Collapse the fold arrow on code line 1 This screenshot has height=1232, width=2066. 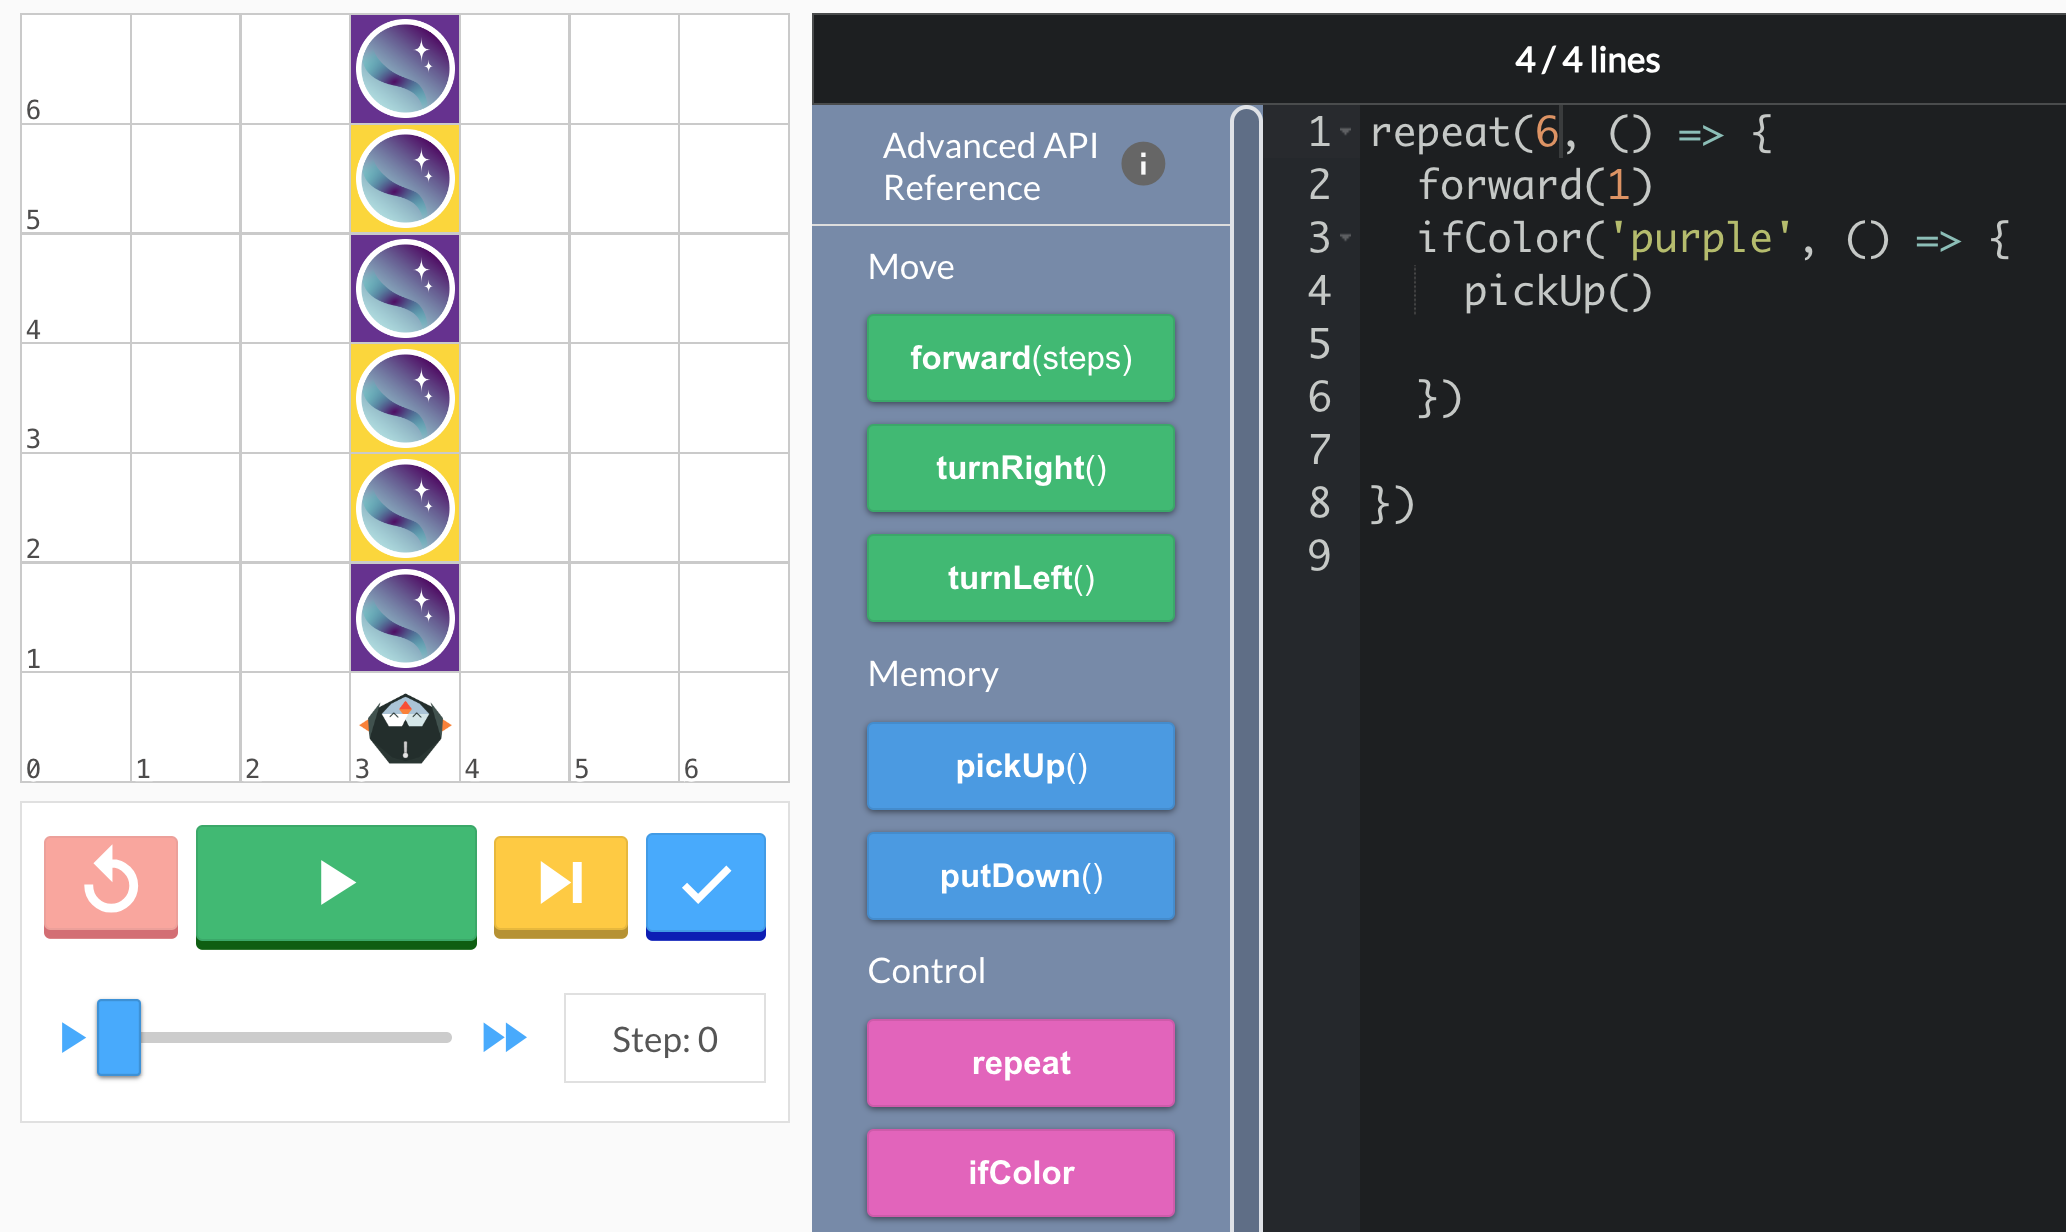(1346, 132)
